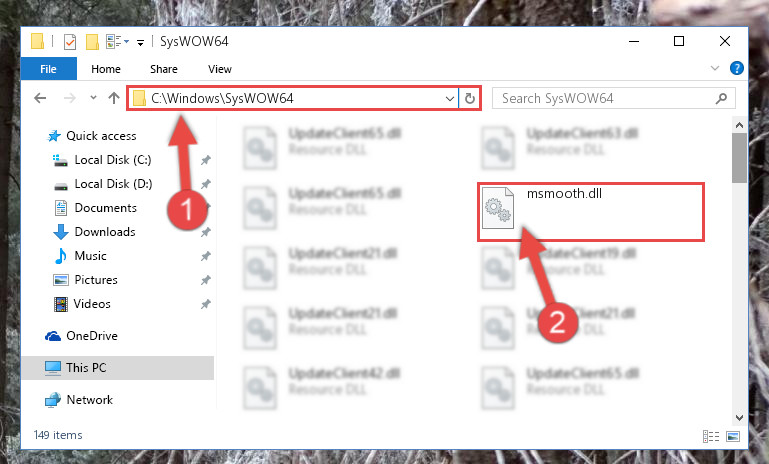The image size is (769, 464).
Task: Click the Properties quick access icon
Action: [x=70, y=42]
